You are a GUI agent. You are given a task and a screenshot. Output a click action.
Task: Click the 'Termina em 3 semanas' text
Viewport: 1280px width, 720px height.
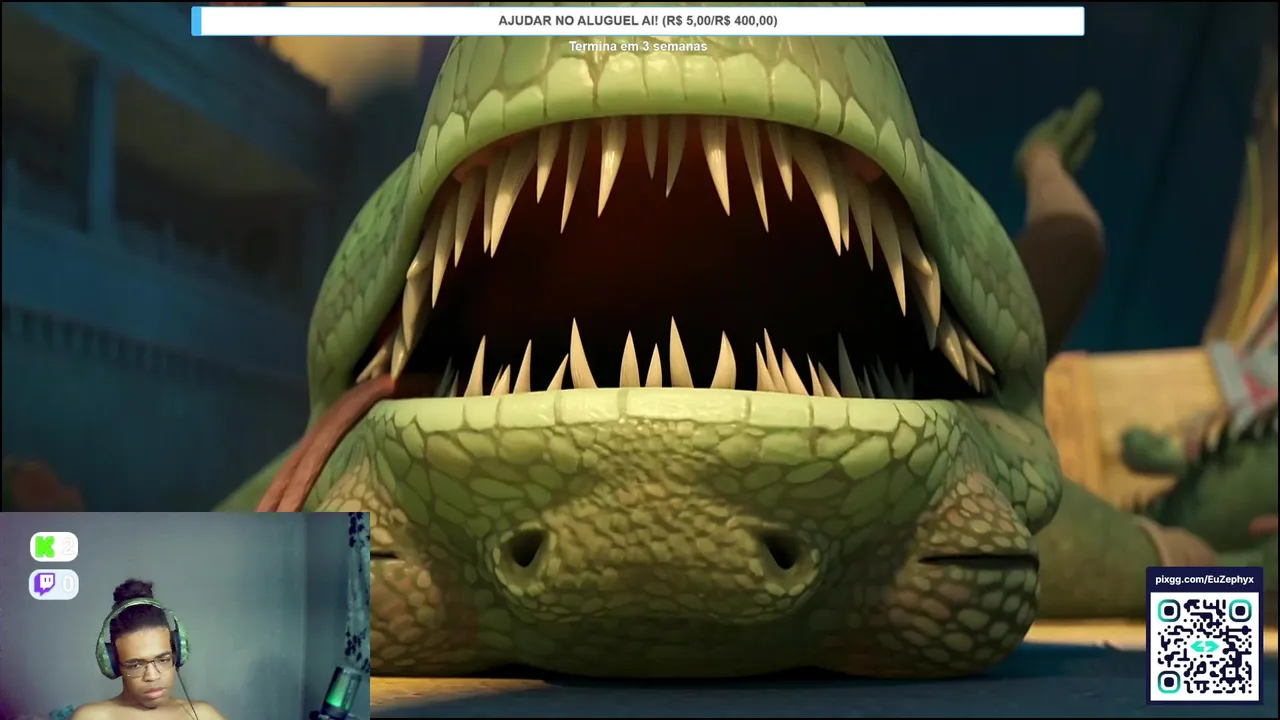pos(638,47)
